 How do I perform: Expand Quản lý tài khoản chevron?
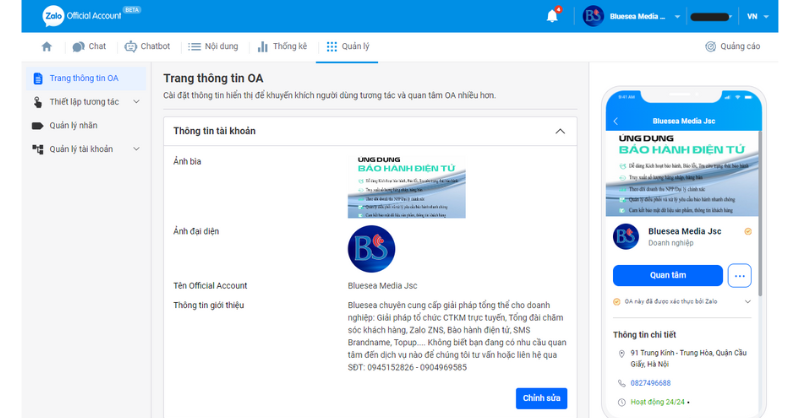click(x=136, y=149)
